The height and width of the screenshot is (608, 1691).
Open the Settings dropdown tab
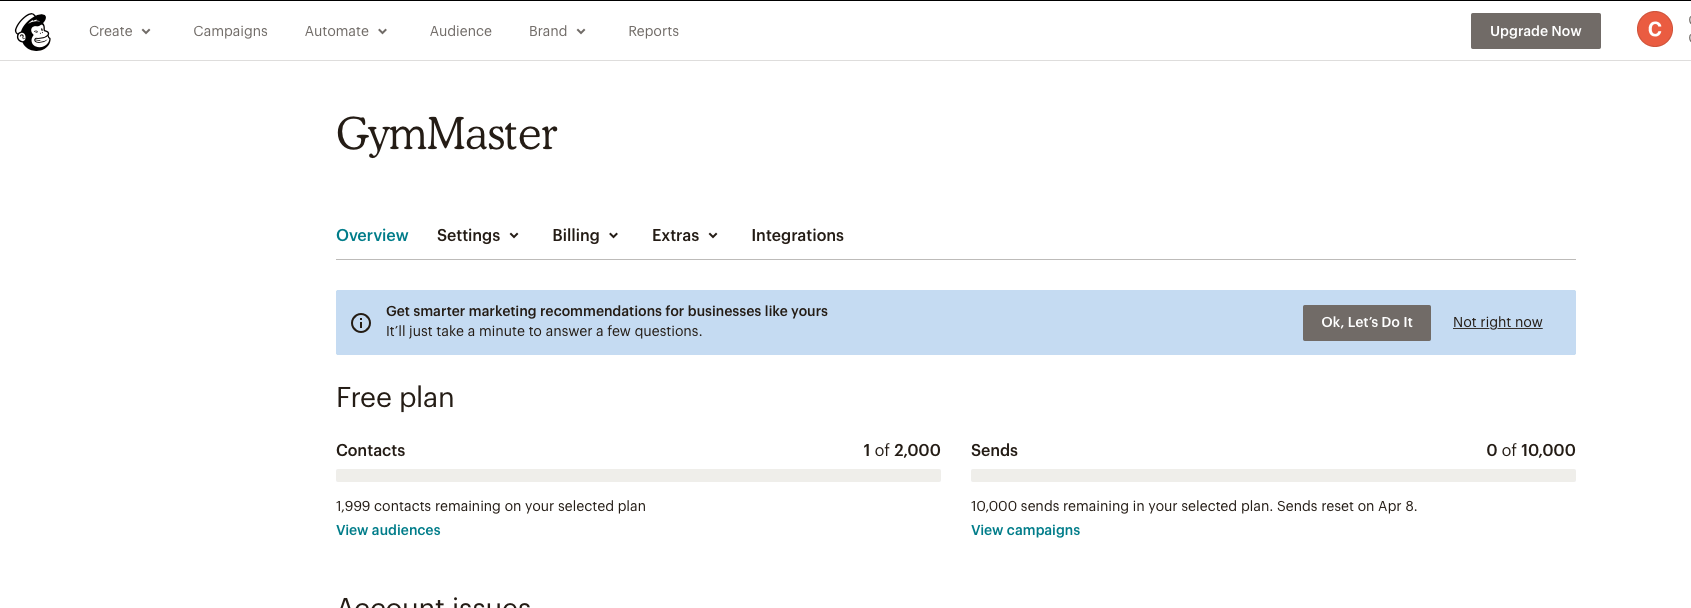[478, 235]
